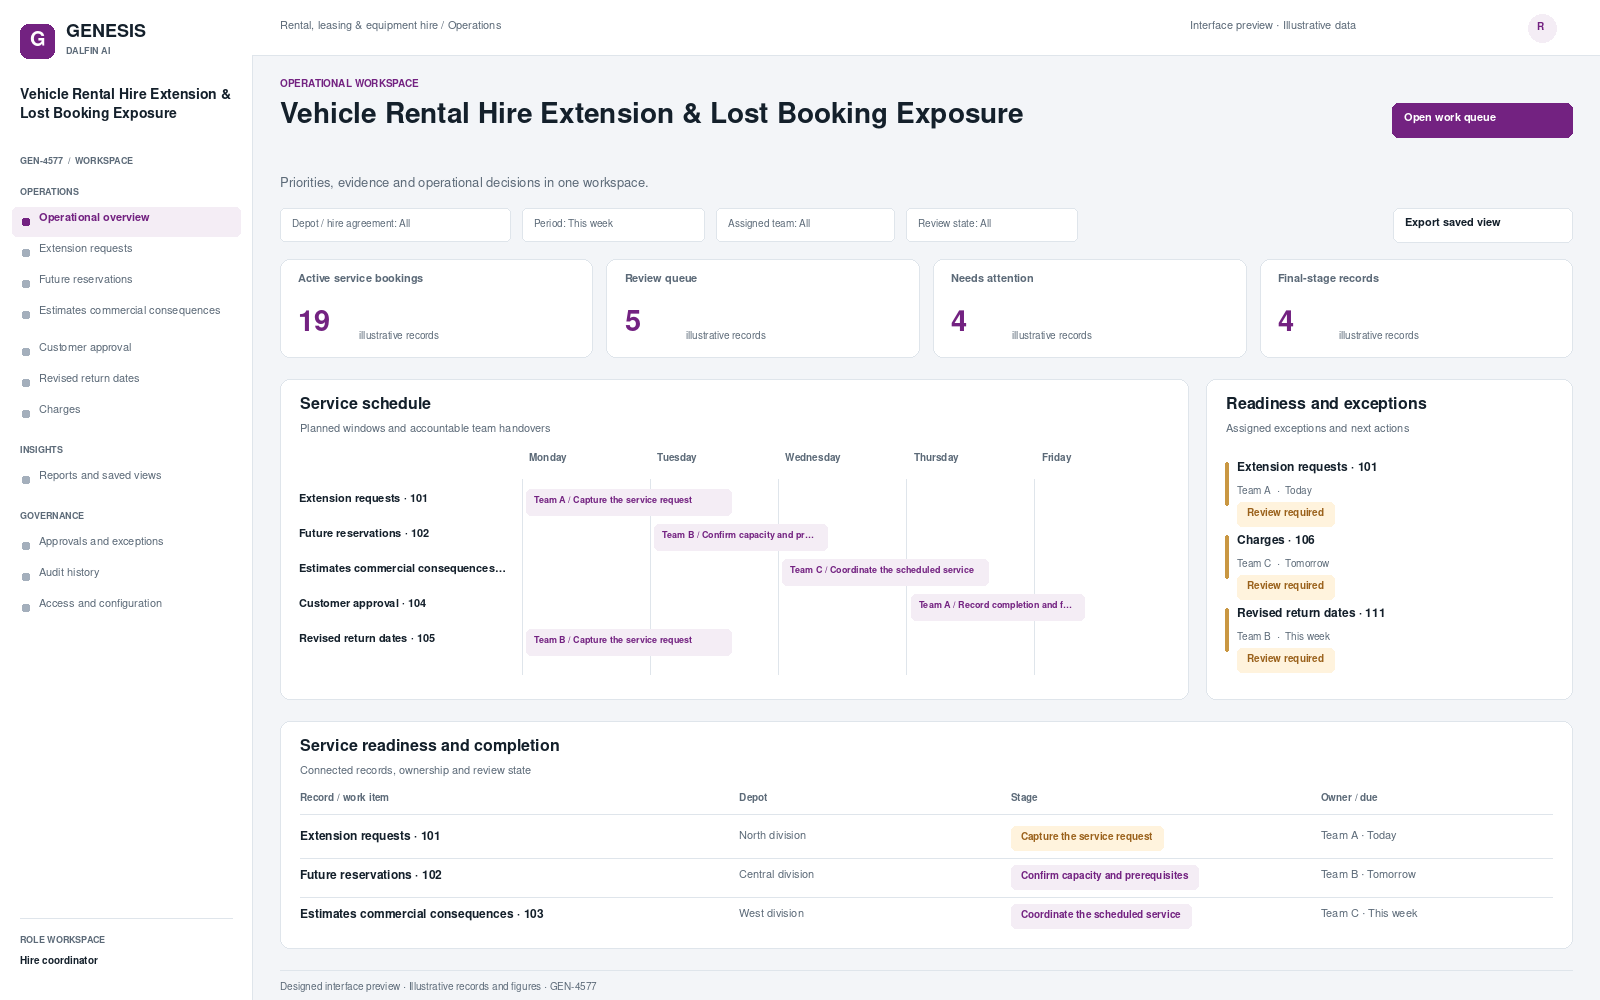Click Review required under Charges 106

pyautogui.click(x=1285, y=587)
